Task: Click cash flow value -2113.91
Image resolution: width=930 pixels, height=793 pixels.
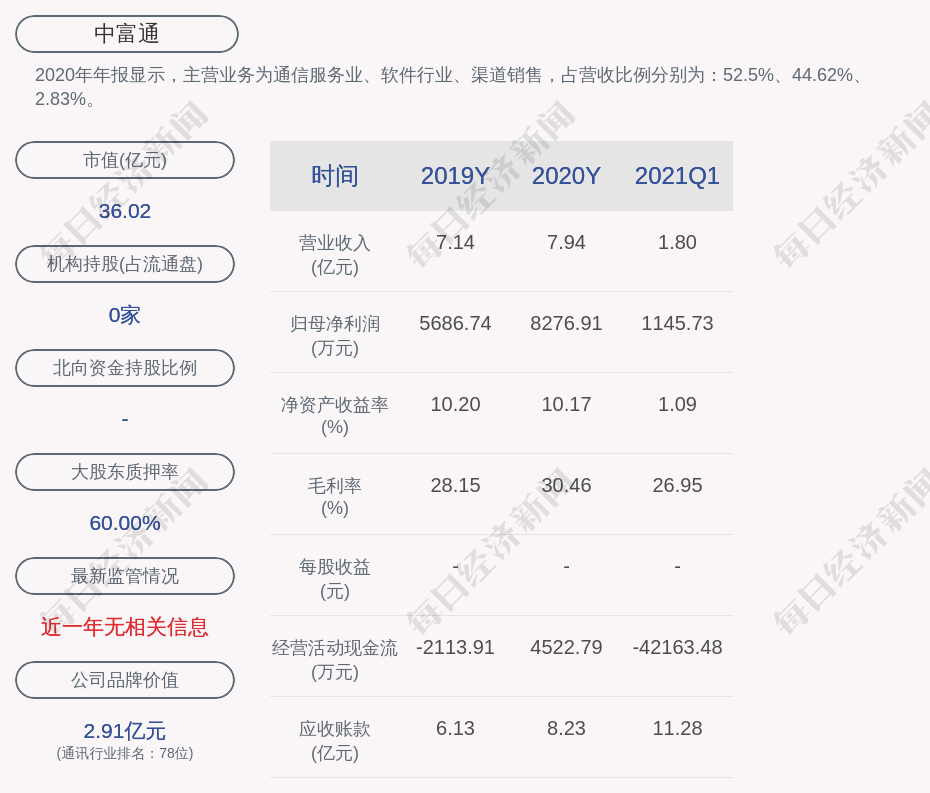Action: [x=455, y=648]
